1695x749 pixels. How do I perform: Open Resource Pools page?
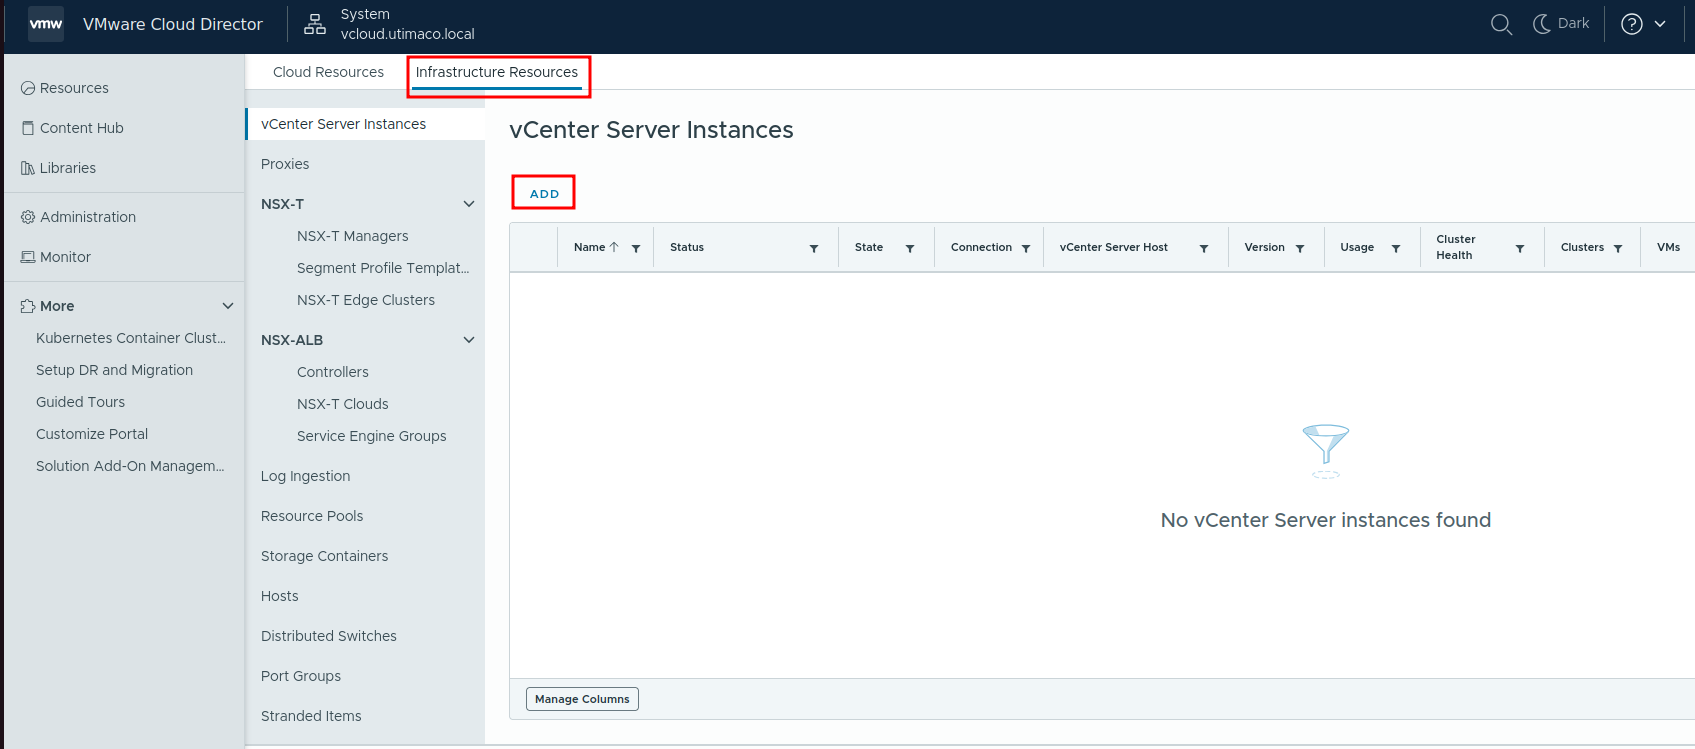[312, 516]
